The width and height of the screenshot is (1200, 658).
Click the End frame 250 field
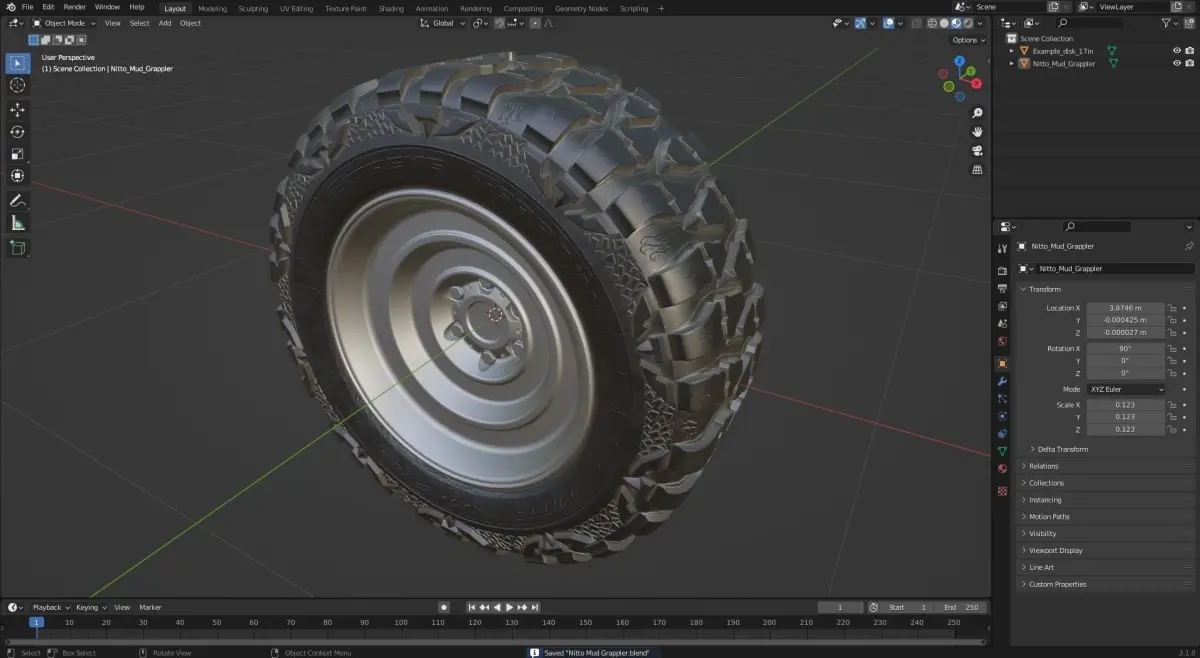962,607
